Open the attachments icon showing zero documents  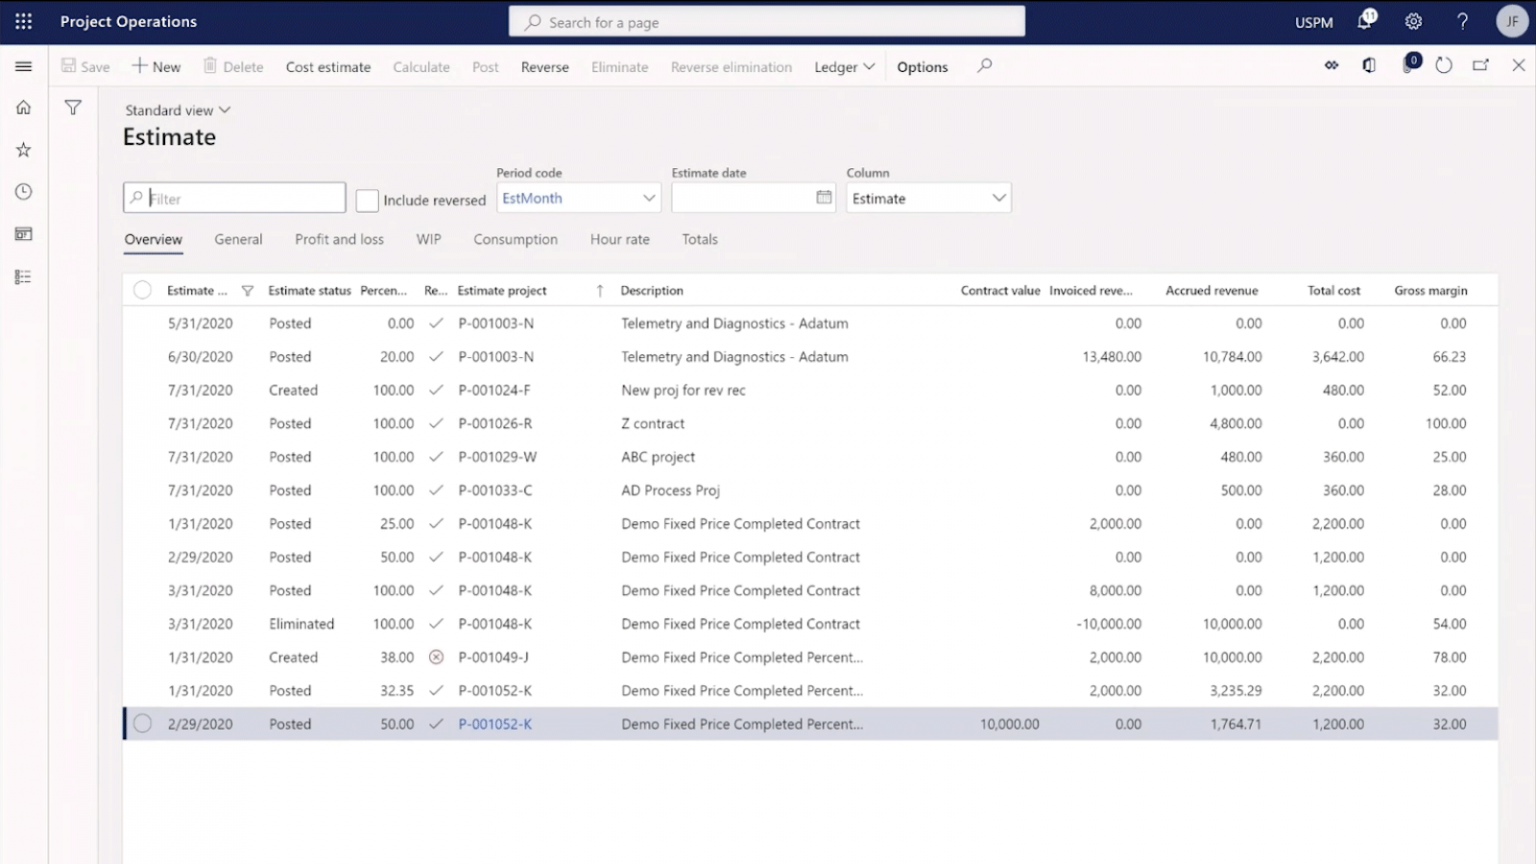1410,65
